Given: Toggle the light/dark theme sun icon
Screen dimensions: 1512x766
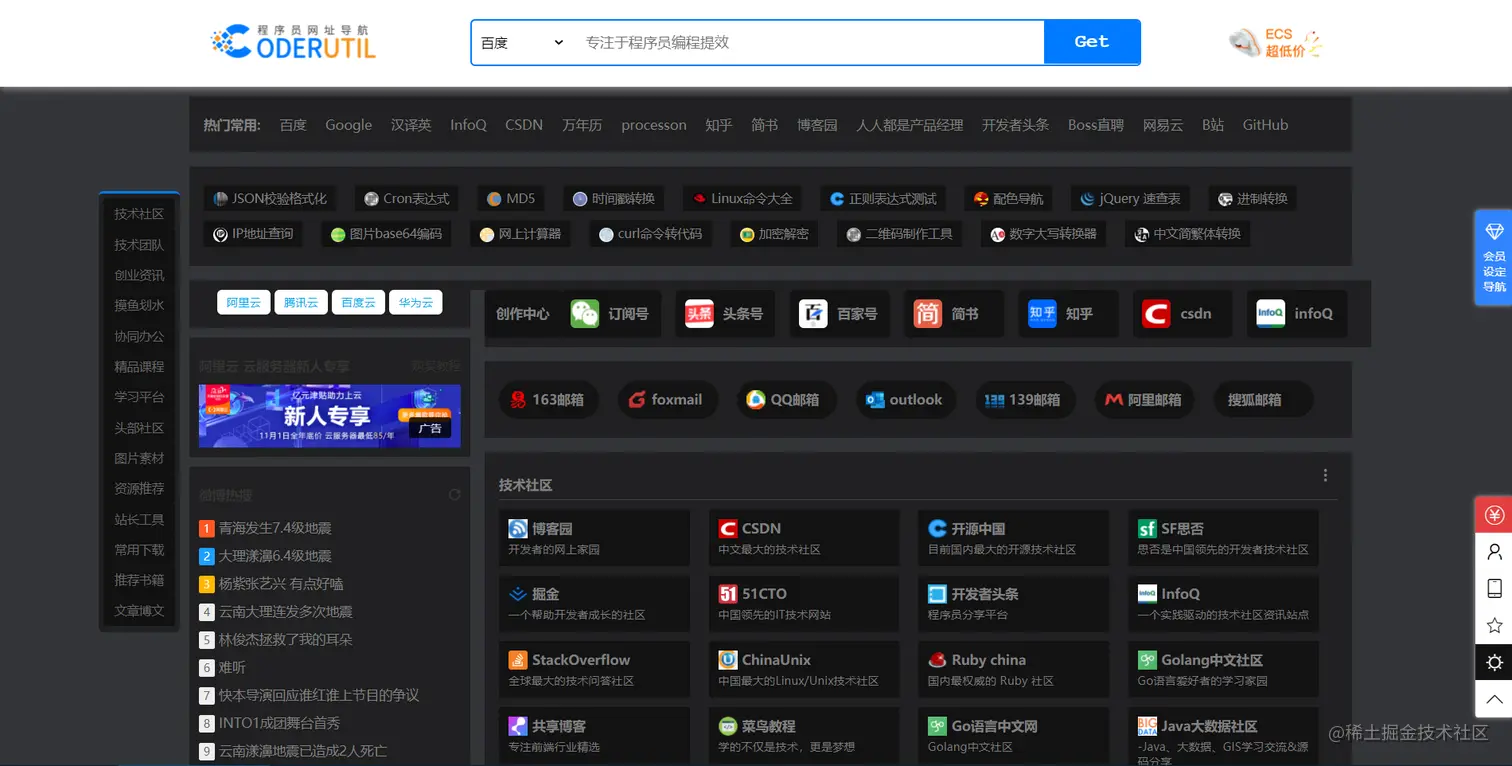Looking at the screenshot, I should [1494, 662].
